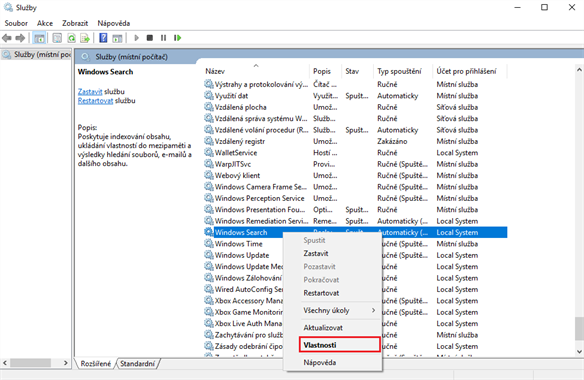The image size is (584, 380).
Task: Sort by Typ spouštění column header
Action: pyautogui.click(x=403, y=71)
